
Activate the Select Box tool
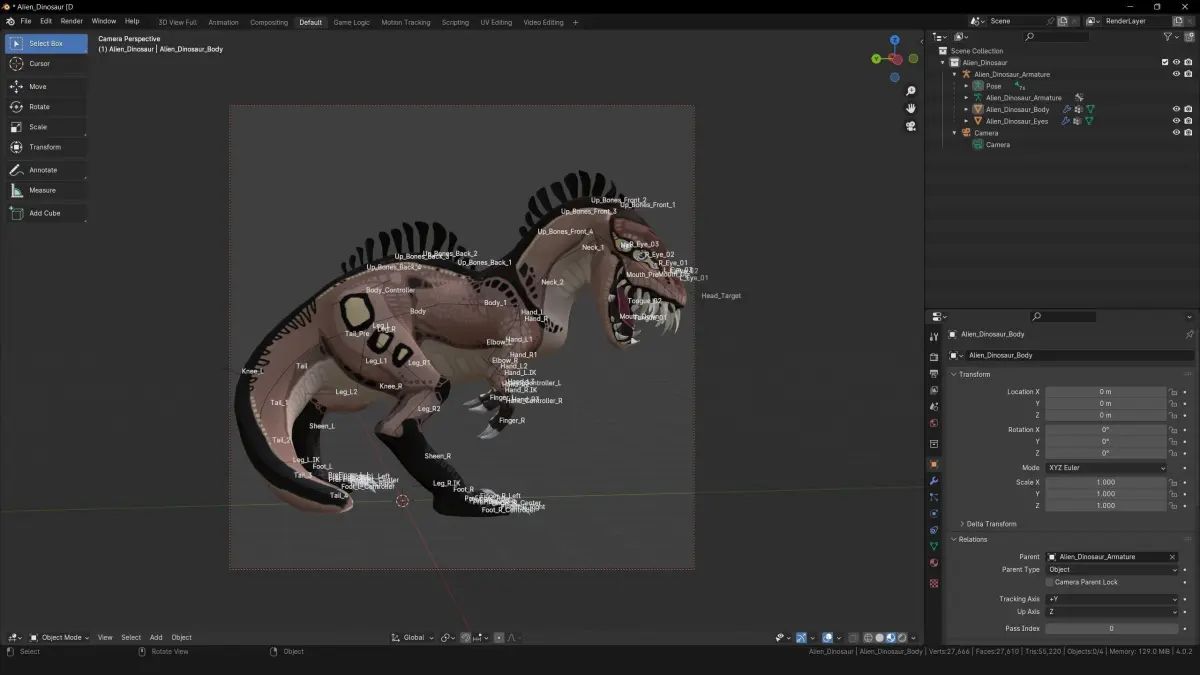point(46,43)
